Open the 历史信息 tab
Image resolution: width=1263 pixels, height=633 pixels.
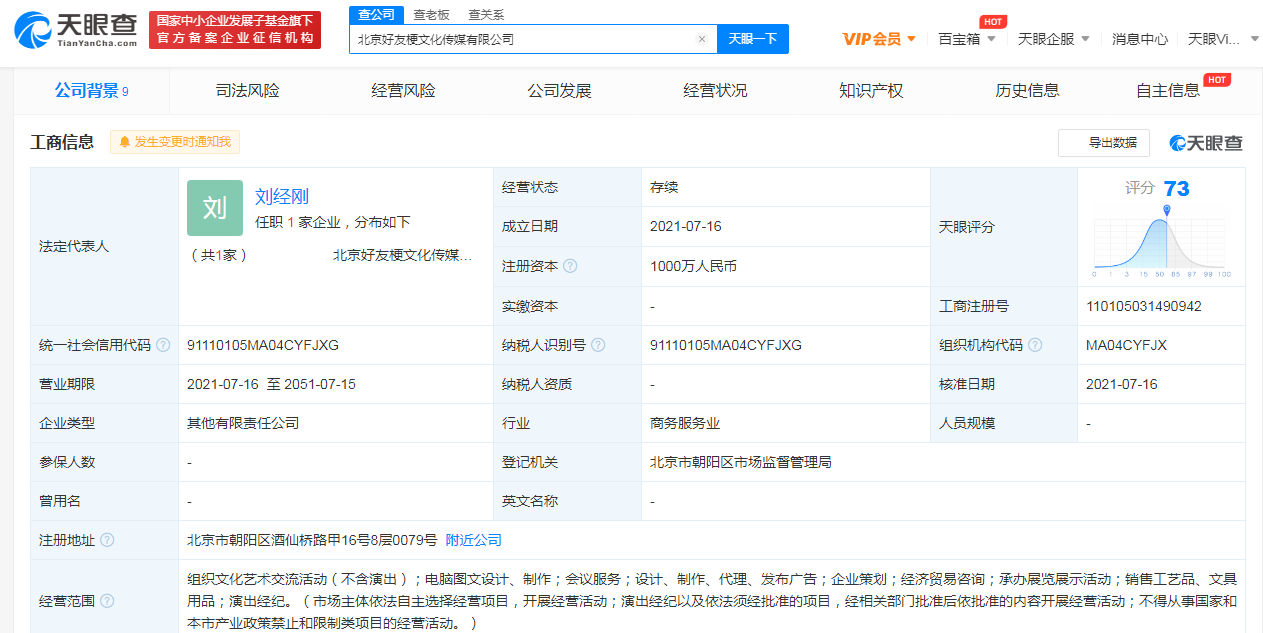point(1028,91)
